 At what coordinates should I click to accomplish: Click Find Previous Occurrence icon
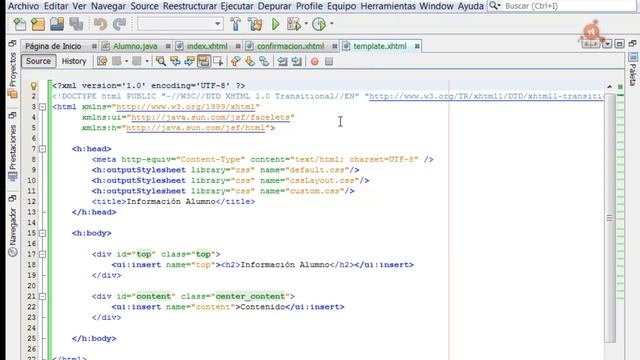[175, 61]
